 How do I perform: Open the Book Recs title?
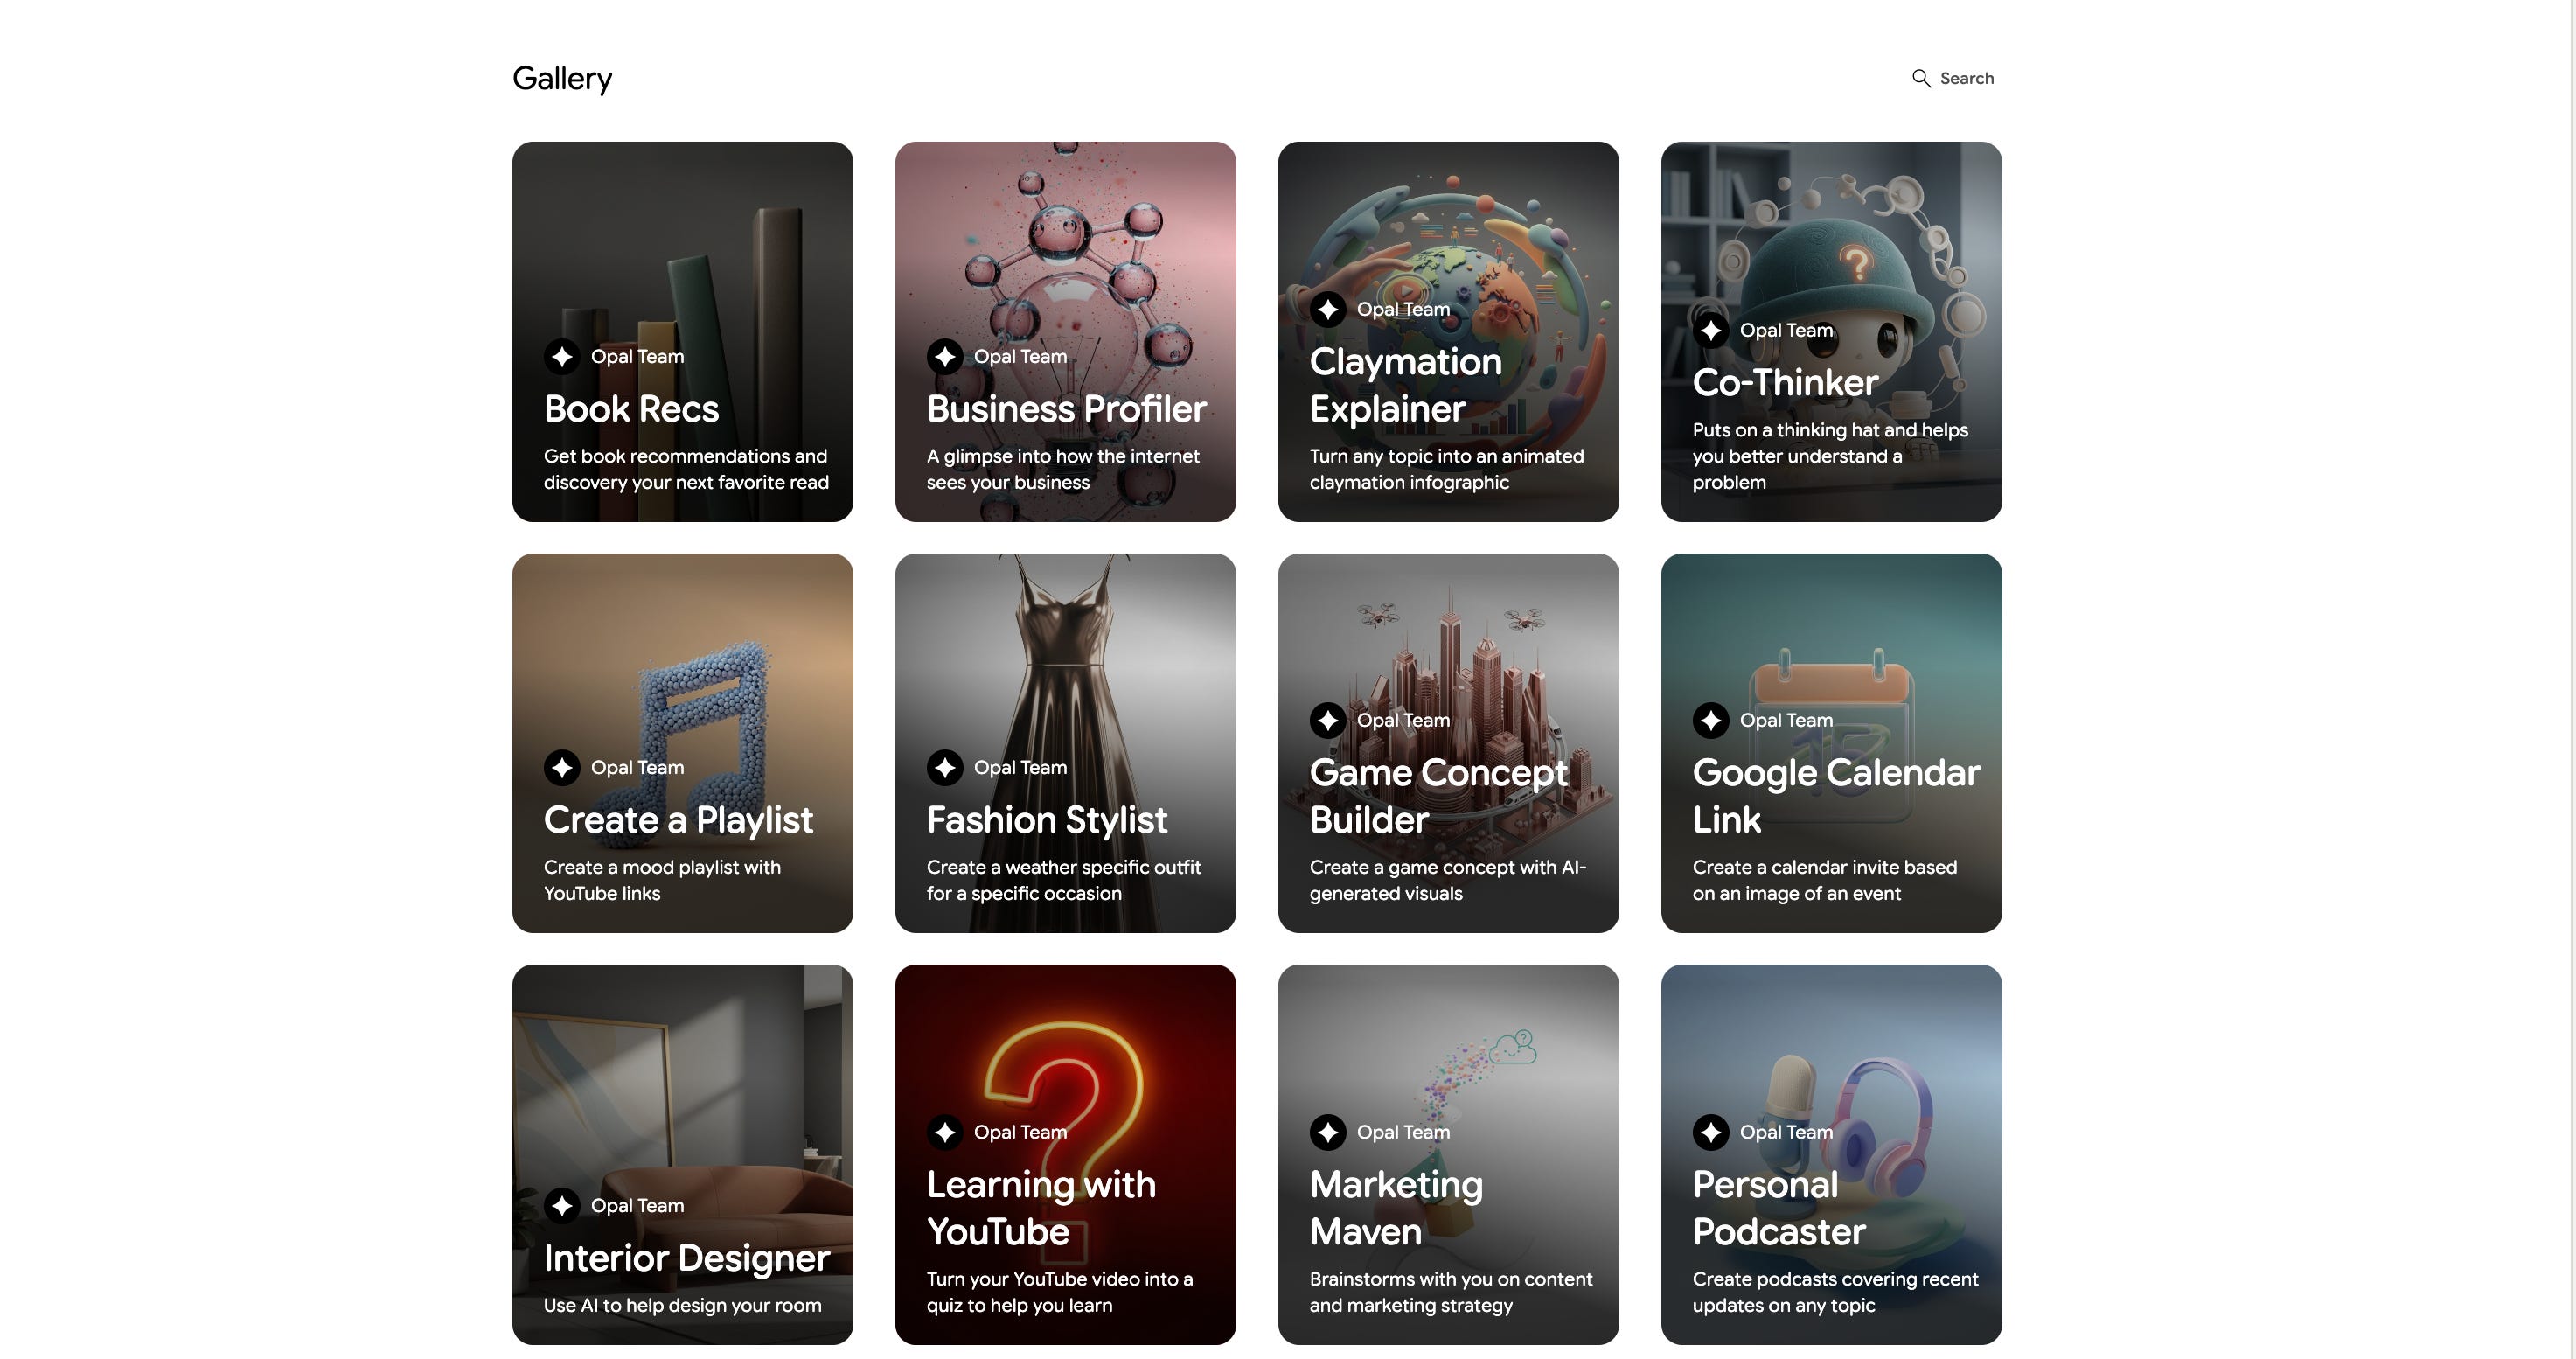click(x=631, y=408)
